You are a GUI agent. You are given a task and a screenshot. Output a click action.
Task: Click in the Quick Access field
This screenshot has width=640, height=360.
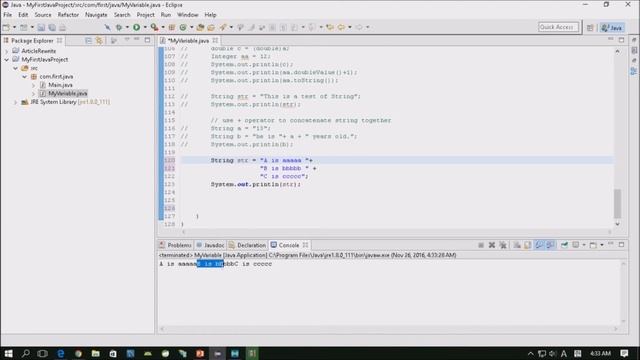[x=558, y=27]
